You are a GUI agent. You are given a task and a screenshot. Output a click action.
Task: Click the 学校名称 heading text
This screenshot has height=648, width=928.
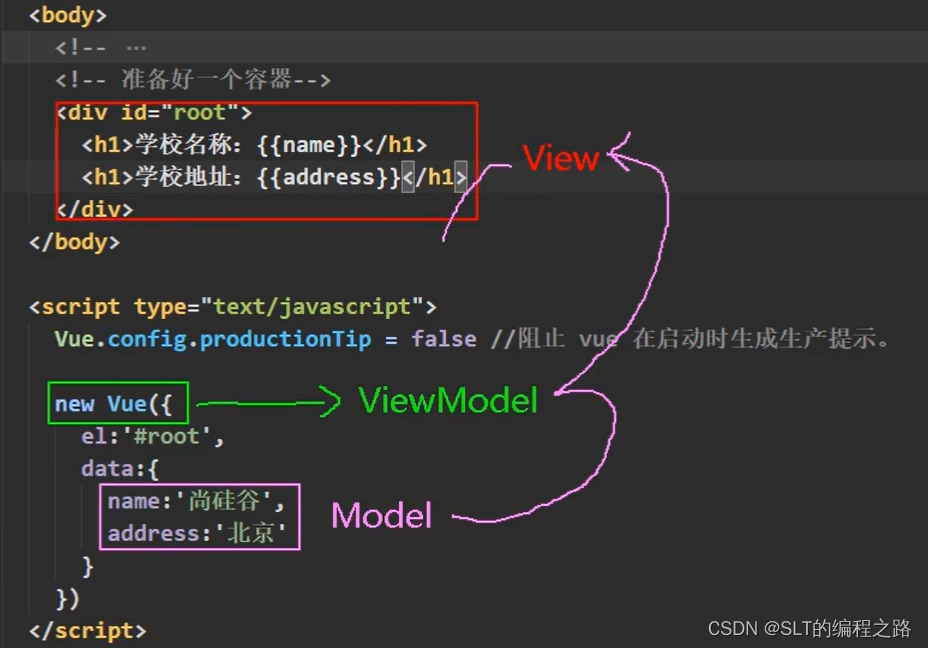click(x=183, y=144)
